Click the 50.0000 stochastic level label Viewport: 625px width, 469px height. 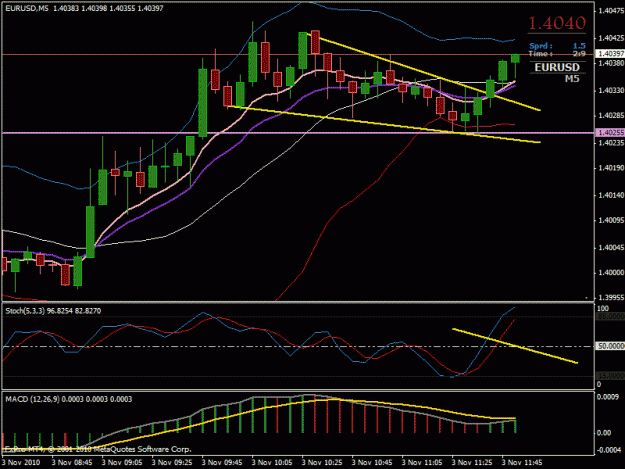click(610, 346)
